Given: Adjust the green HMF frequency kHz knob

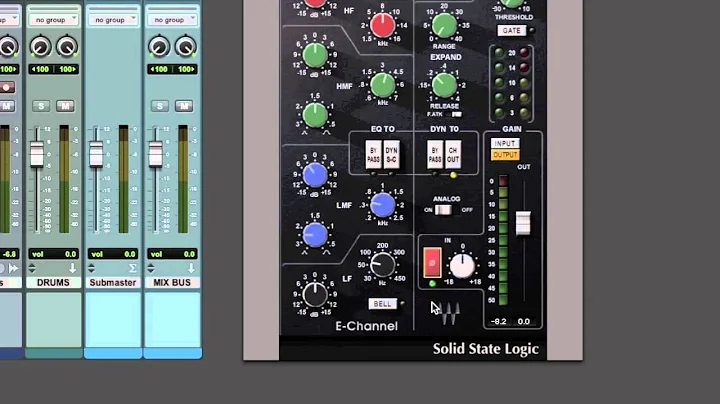Looking at the screenshot, I should tap(382, 85).
